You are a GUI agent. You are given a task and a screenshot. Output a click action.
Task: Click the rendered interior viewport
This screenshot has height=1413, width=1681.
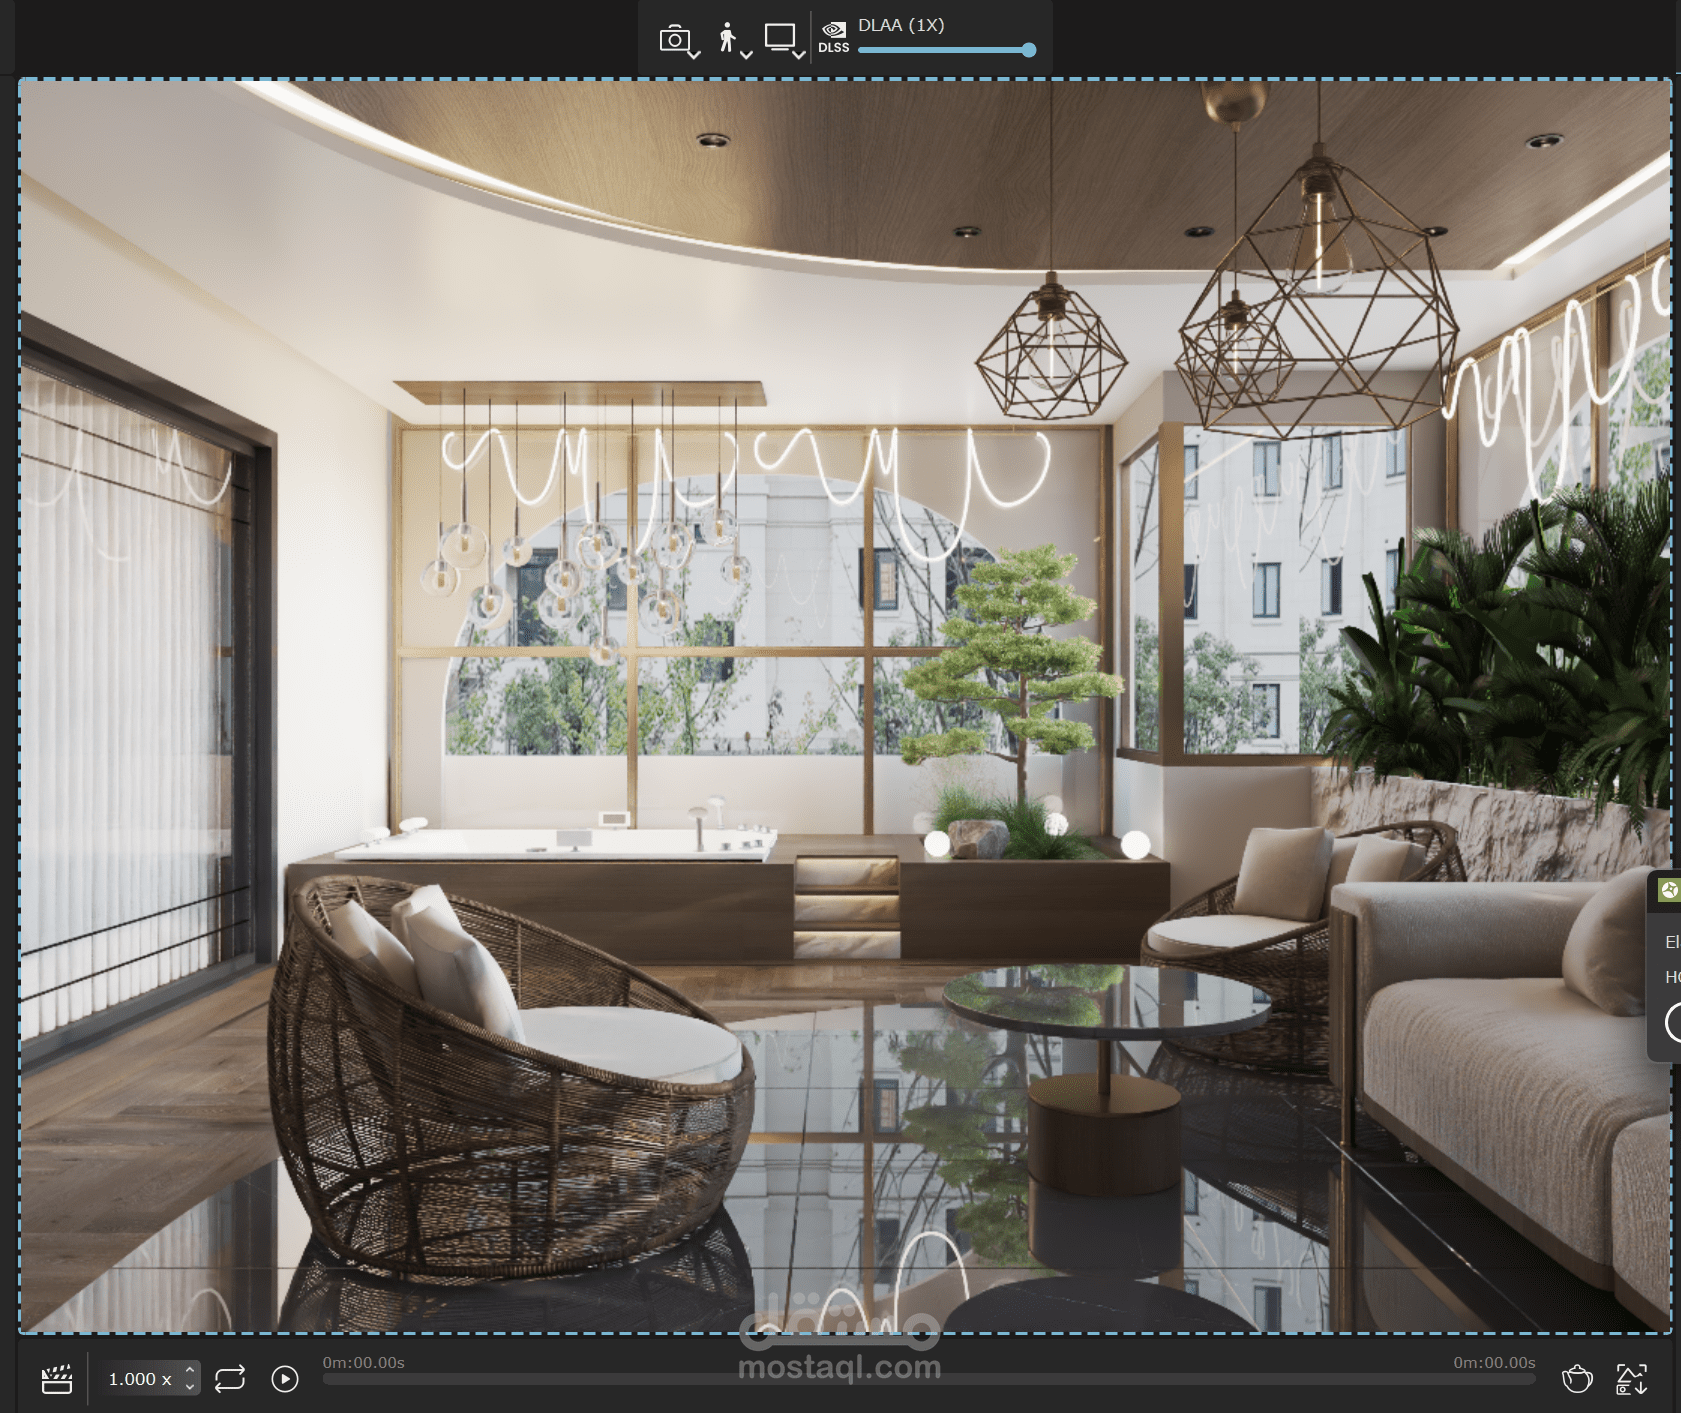(845, 706)
